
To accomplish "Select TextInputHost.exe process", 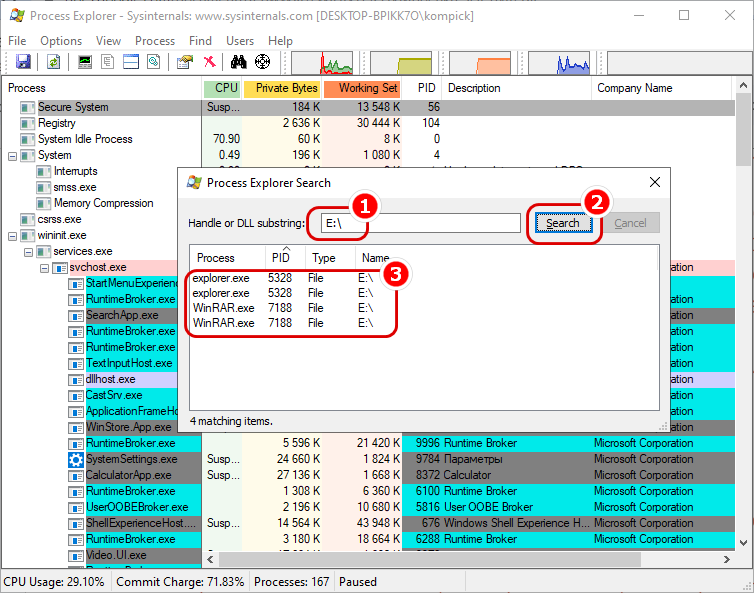I will pos(129,363).
